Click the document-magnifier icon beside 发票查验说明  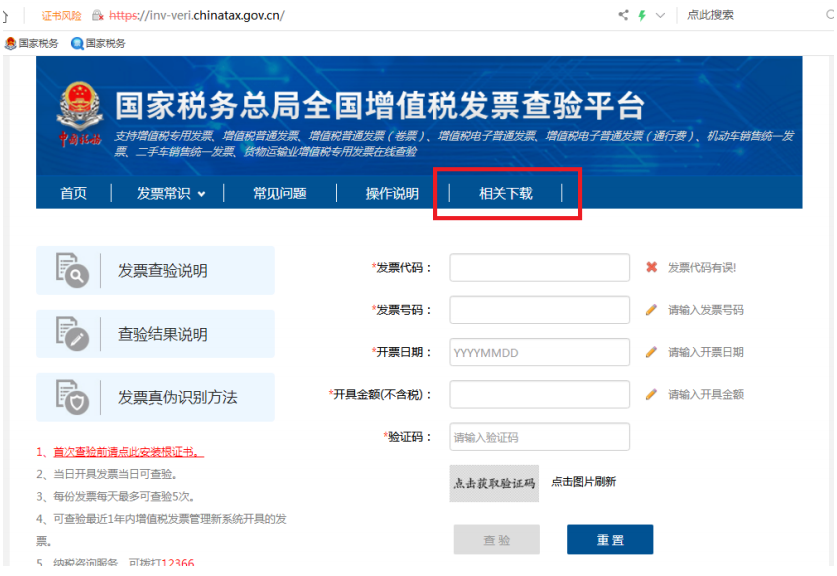(x=73, y=271)
